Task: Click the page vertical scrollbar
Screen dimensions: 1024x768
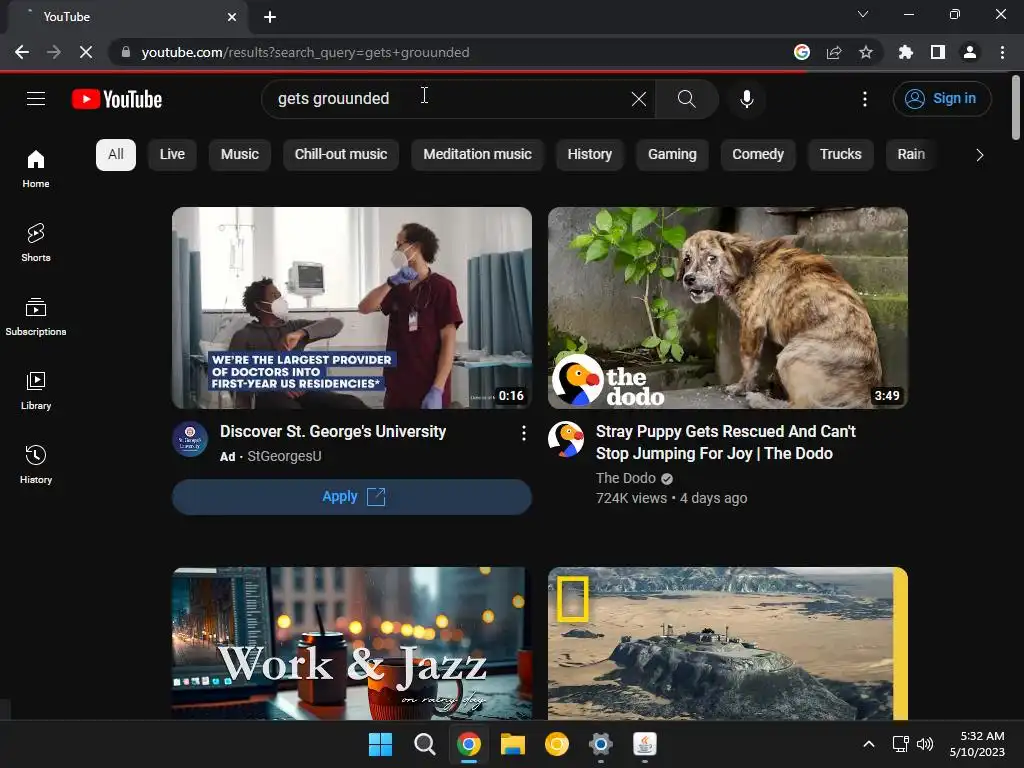Action: point(1016,108)
